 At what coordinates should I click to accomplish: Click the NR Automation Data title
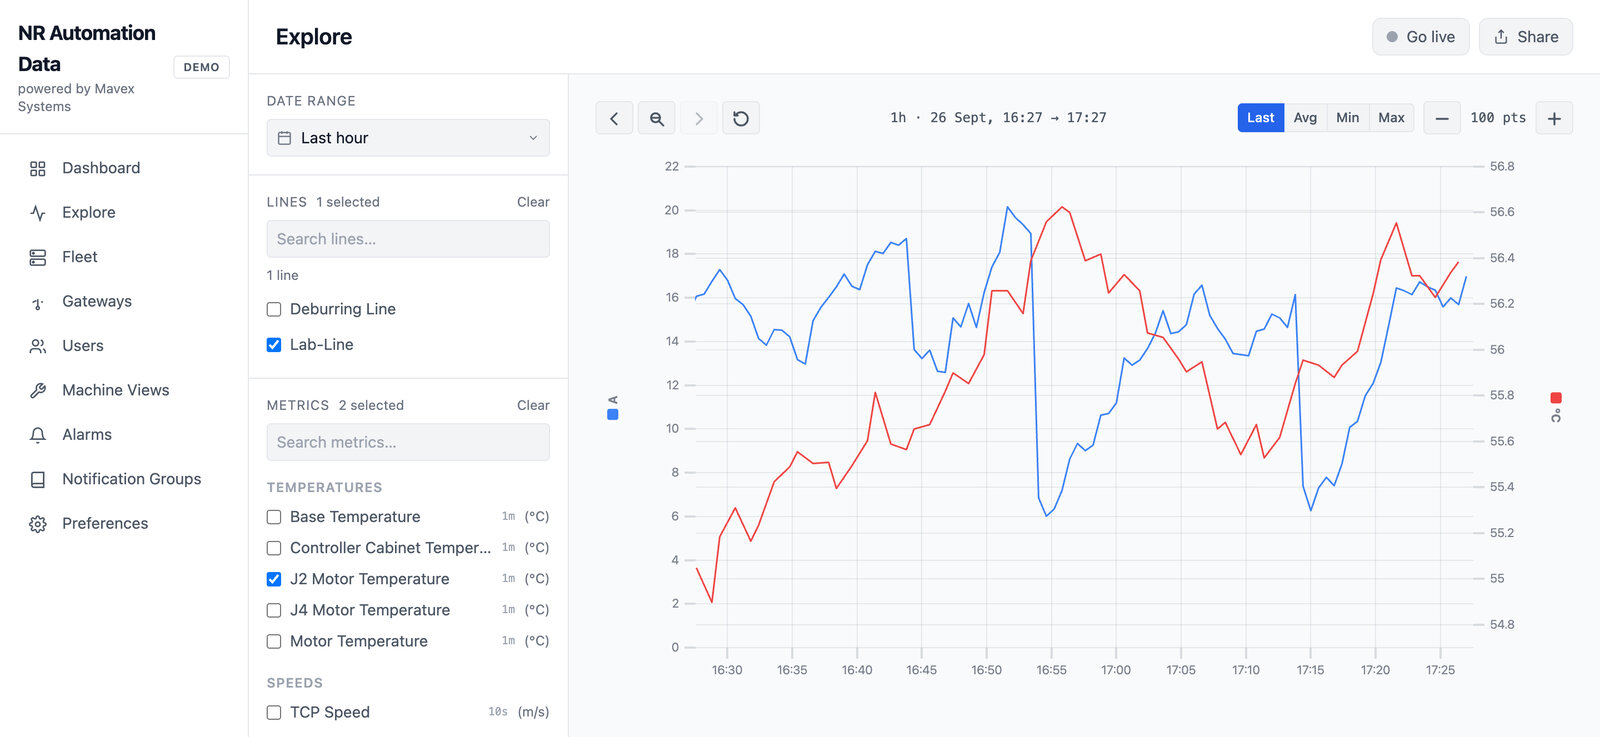point(87,48)
